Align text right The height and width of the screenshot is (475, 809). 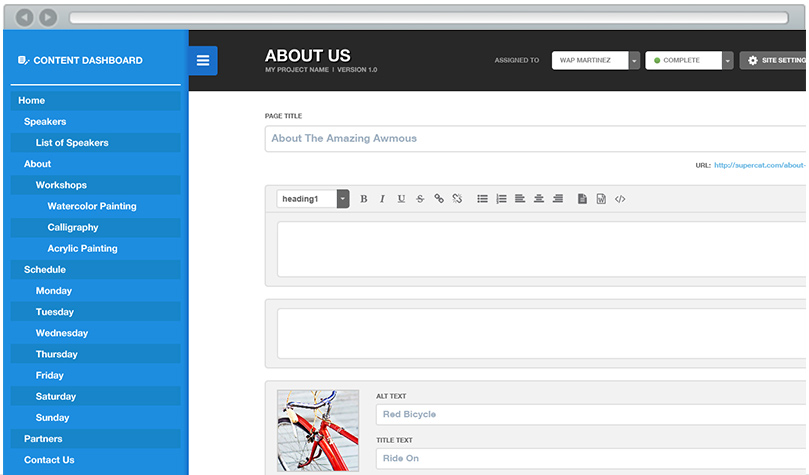(558, 199)
